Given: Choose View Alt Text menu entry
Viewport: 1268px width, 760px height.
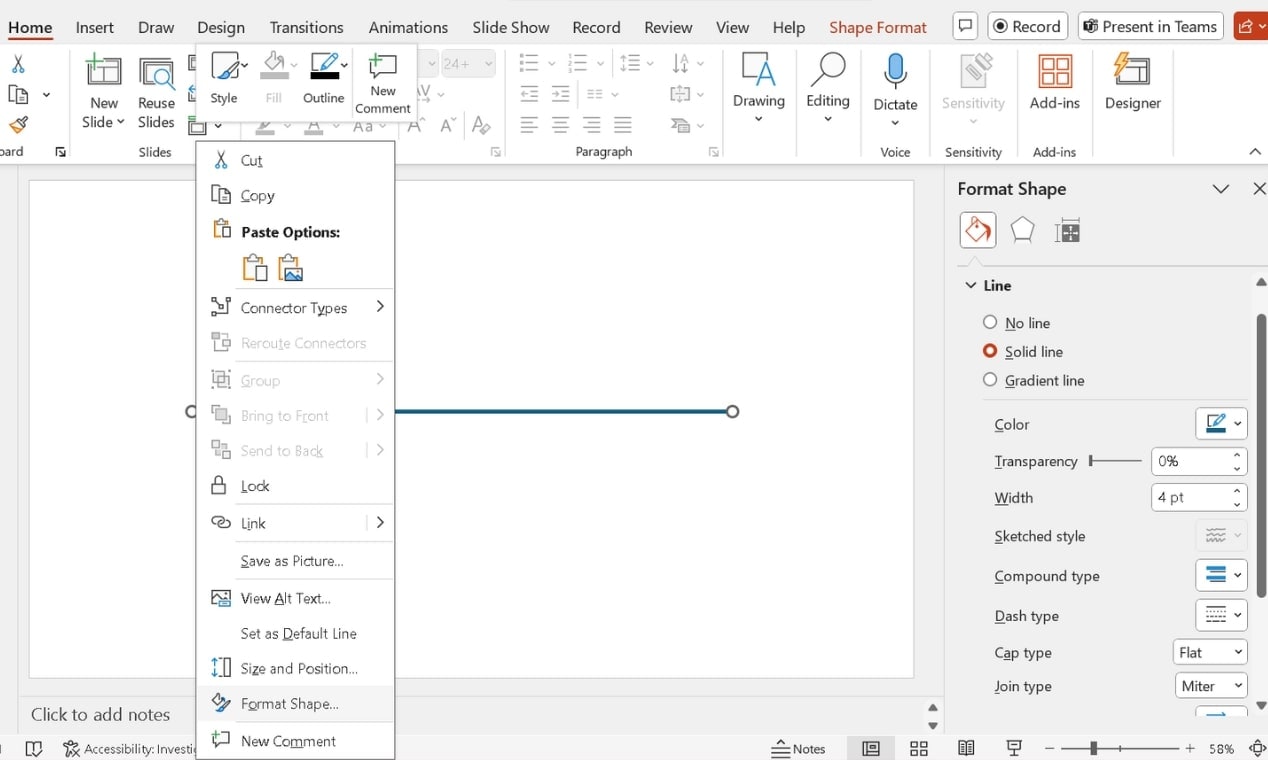Looking at the screenshot, I should 296,598.
